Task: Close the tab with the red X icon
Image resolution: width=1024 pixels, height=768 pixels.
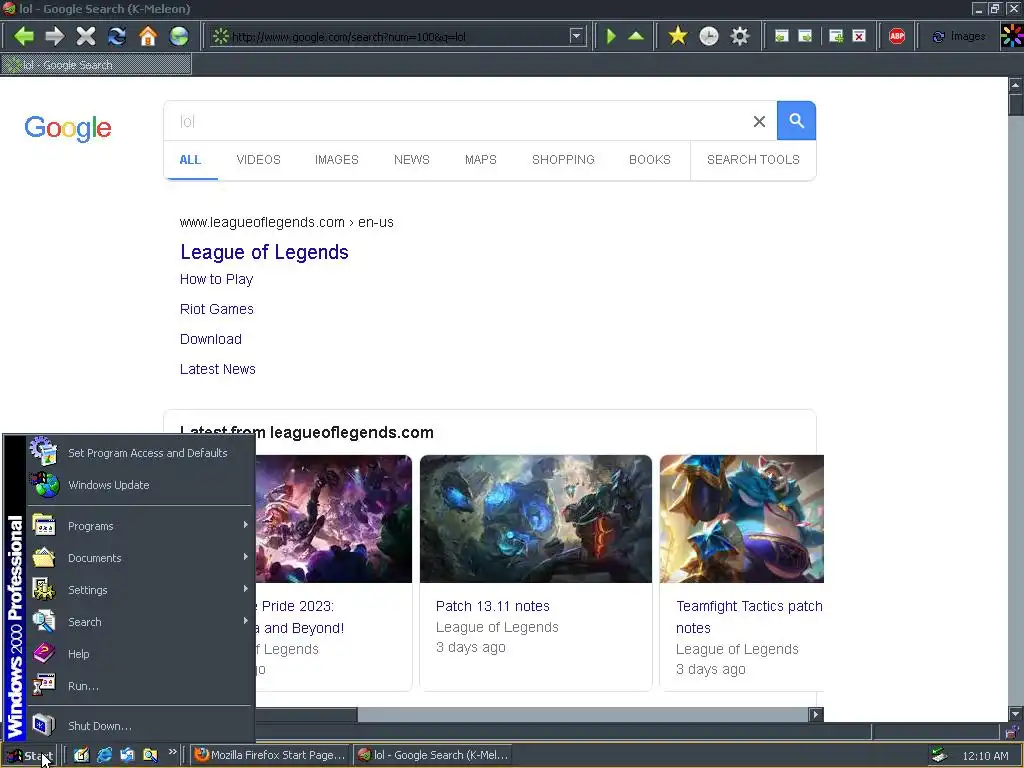Action: (x=859, y=36)
